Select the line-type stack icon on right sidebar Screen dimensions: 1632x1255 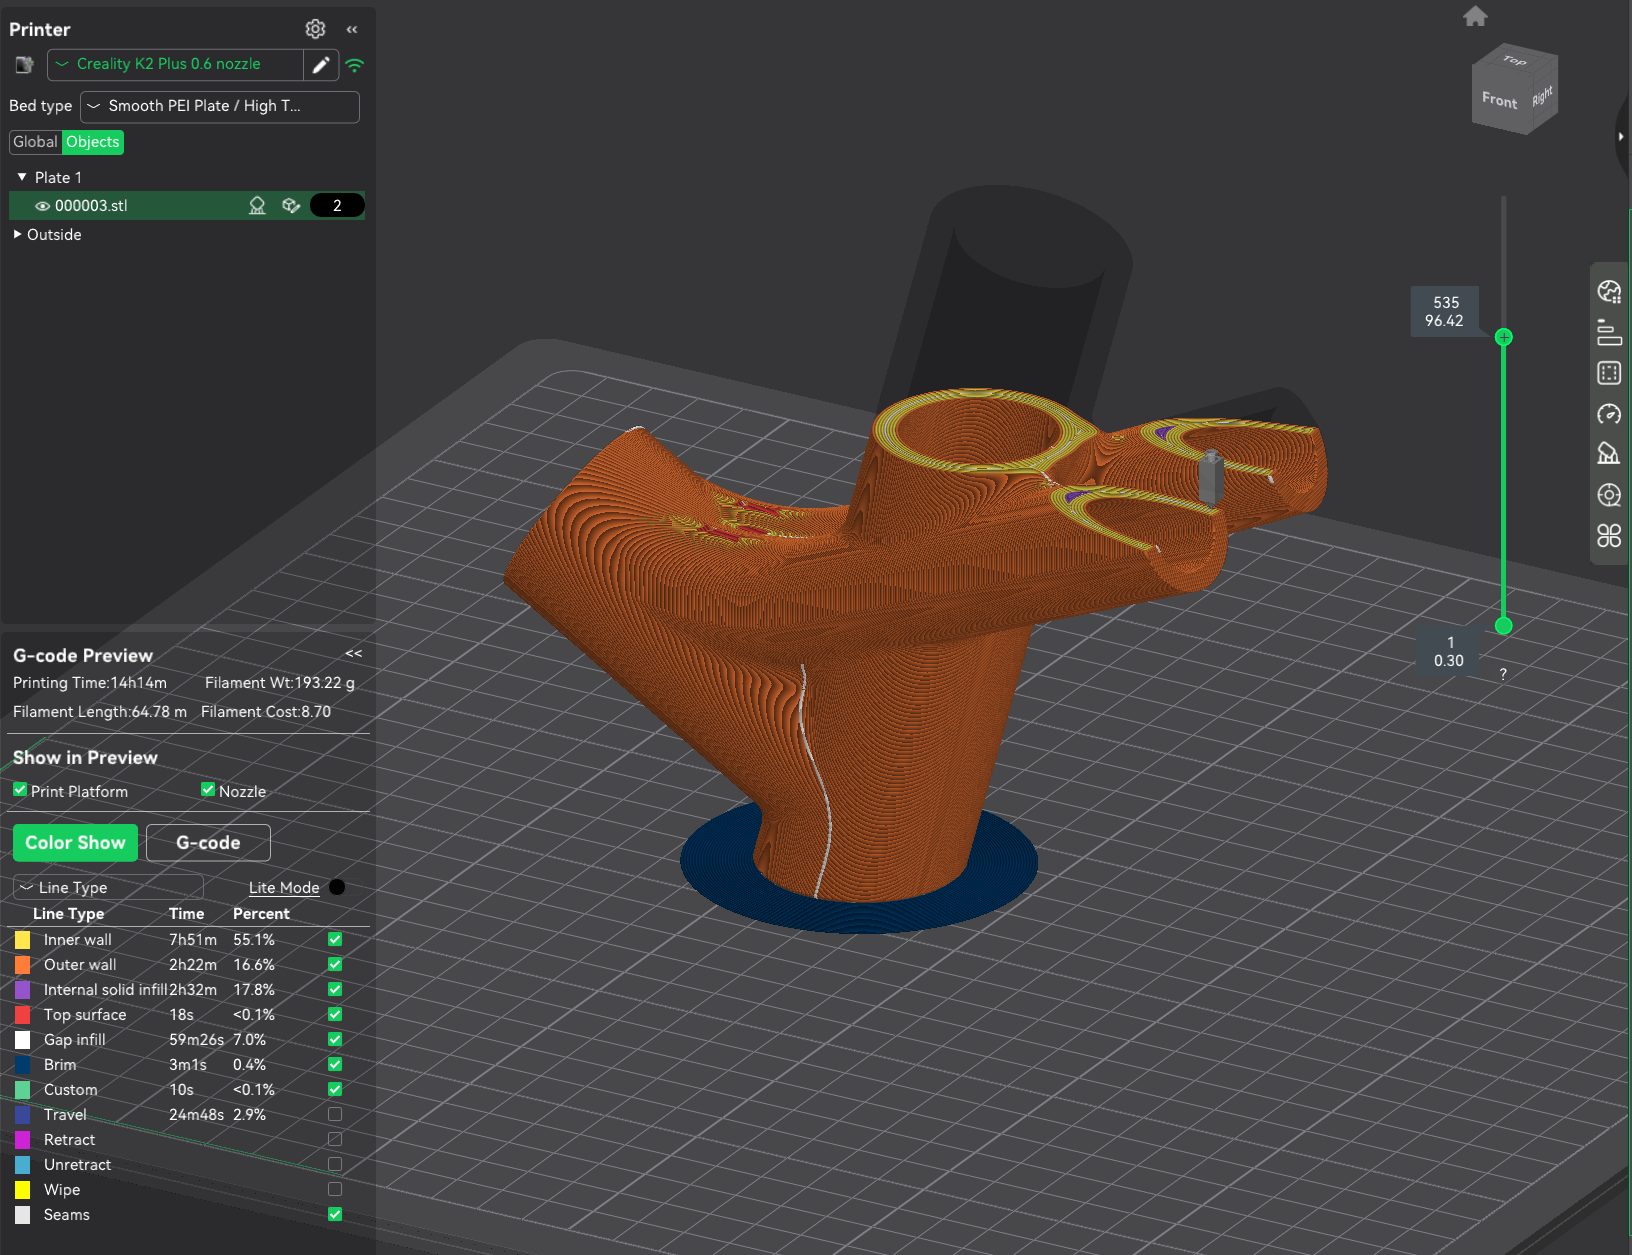pos(1610,332)
